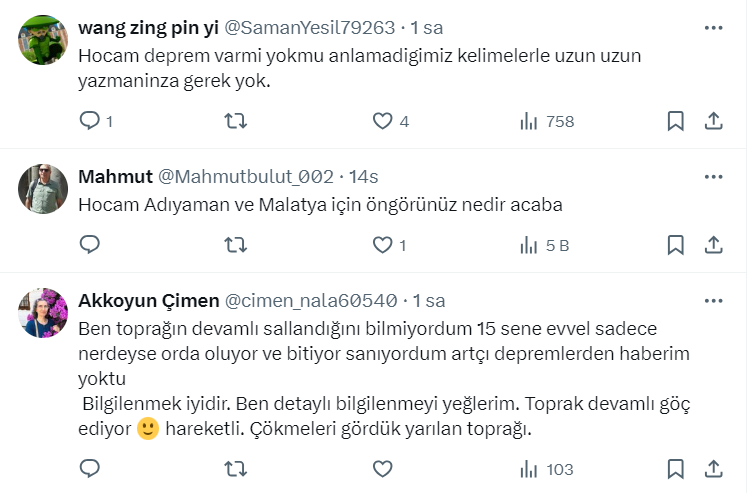Open more options for wang zing pin yi's tweet

click(x=713, y=27)
